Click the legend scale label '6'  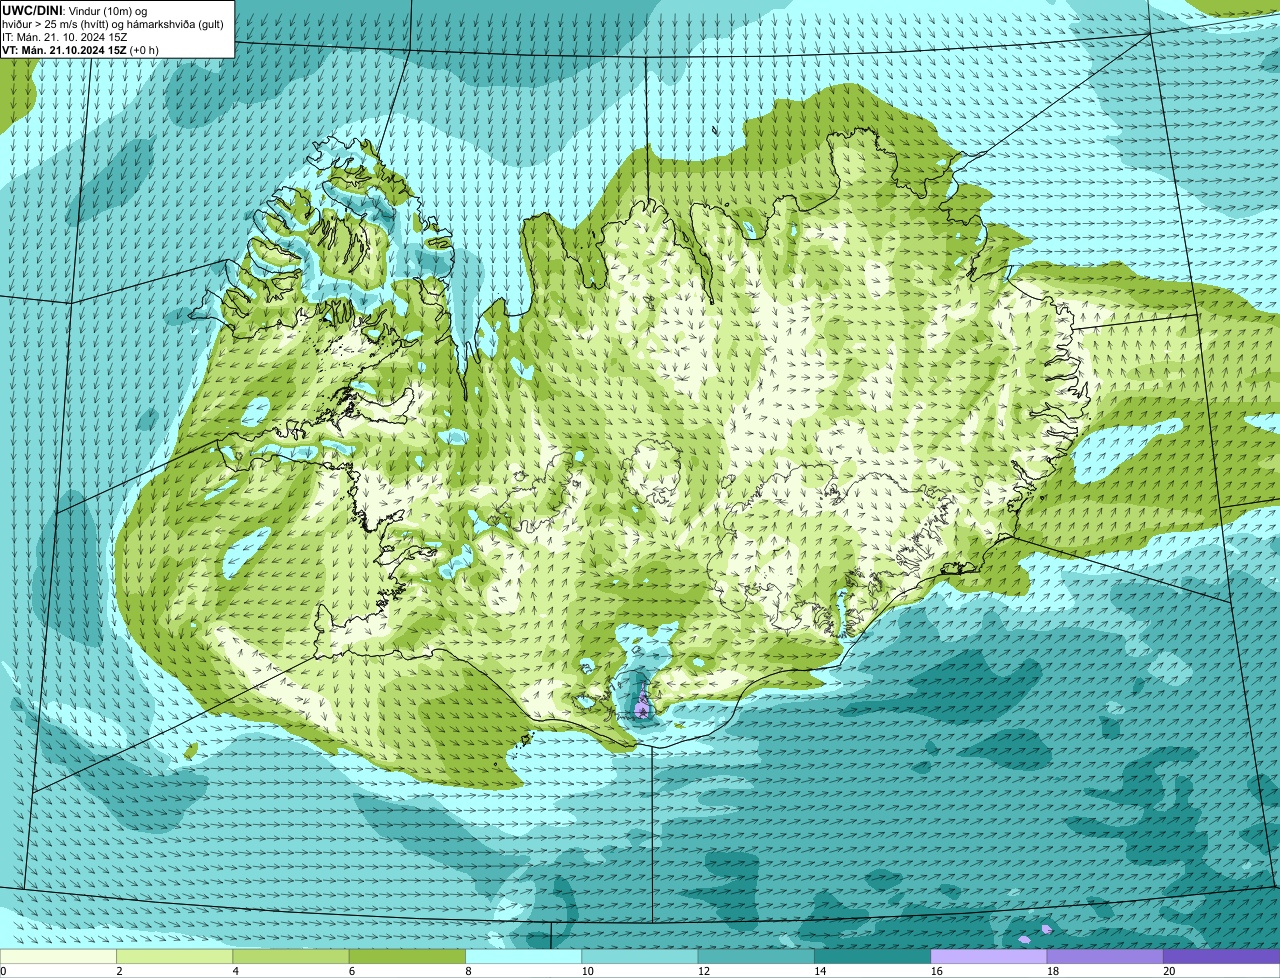352,971
